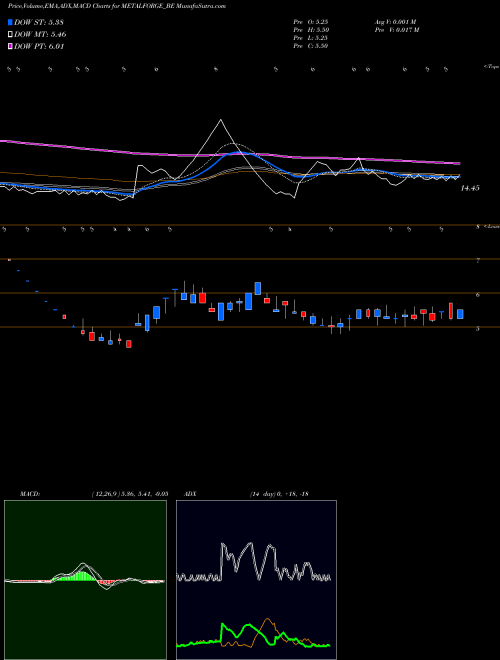The image size is (500, 660).
Task: Click the 'Pre L: 5.25' value
Action: 311,38
